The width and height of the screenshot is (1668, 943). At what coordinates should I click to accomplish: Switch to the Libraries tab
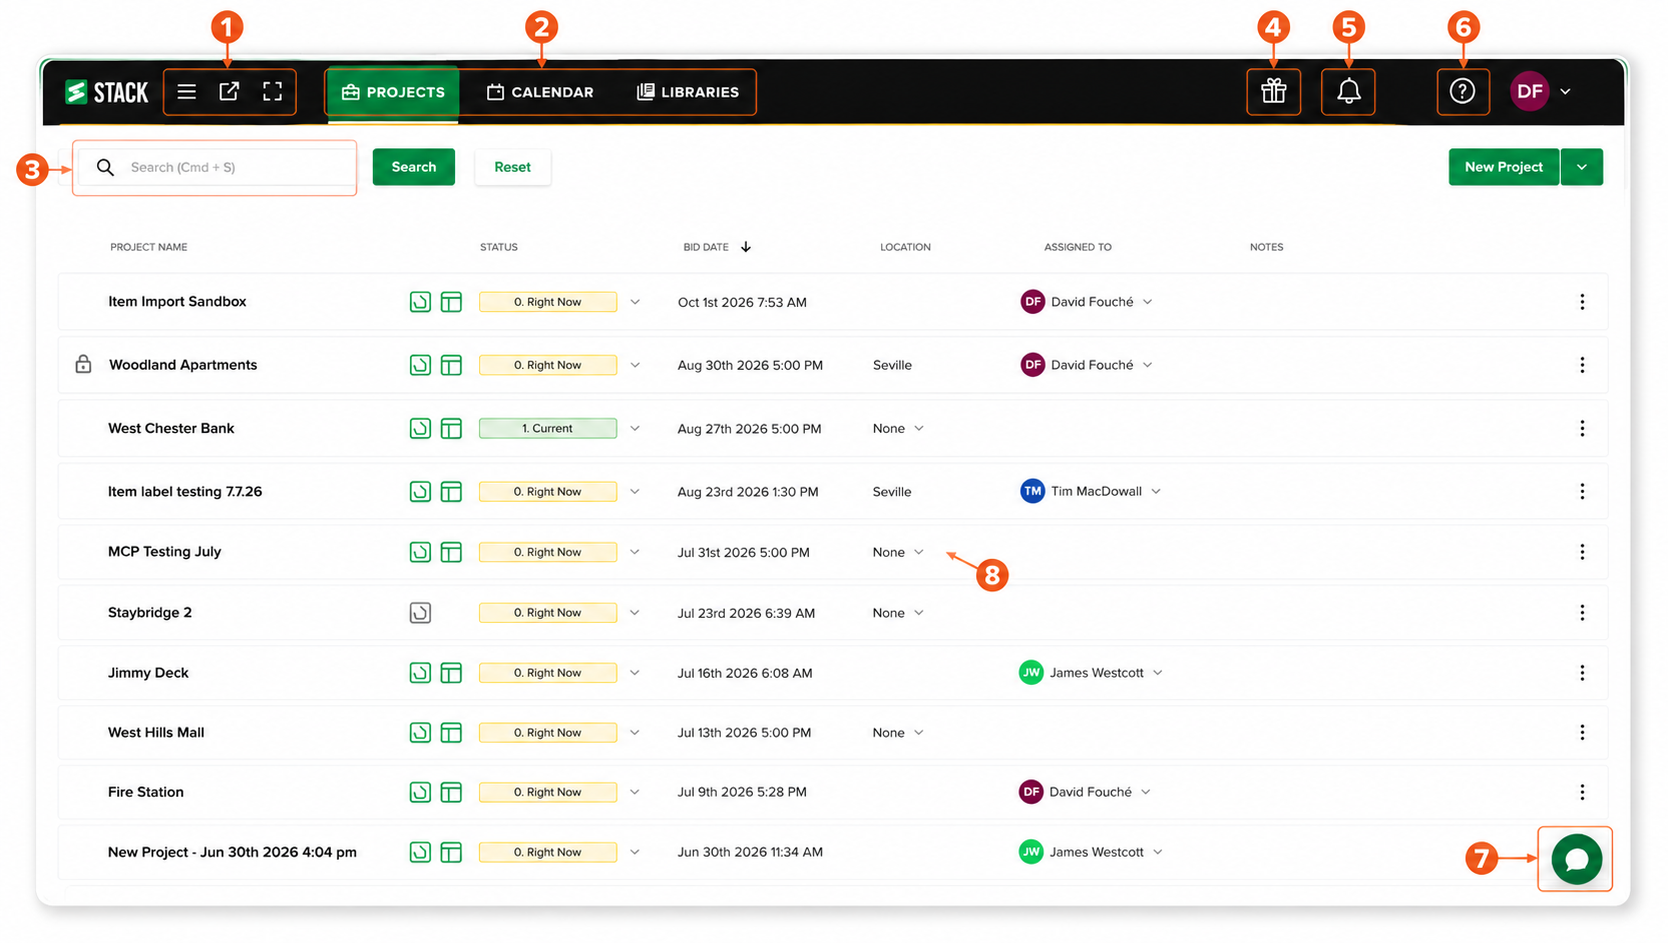pos(688,92)
